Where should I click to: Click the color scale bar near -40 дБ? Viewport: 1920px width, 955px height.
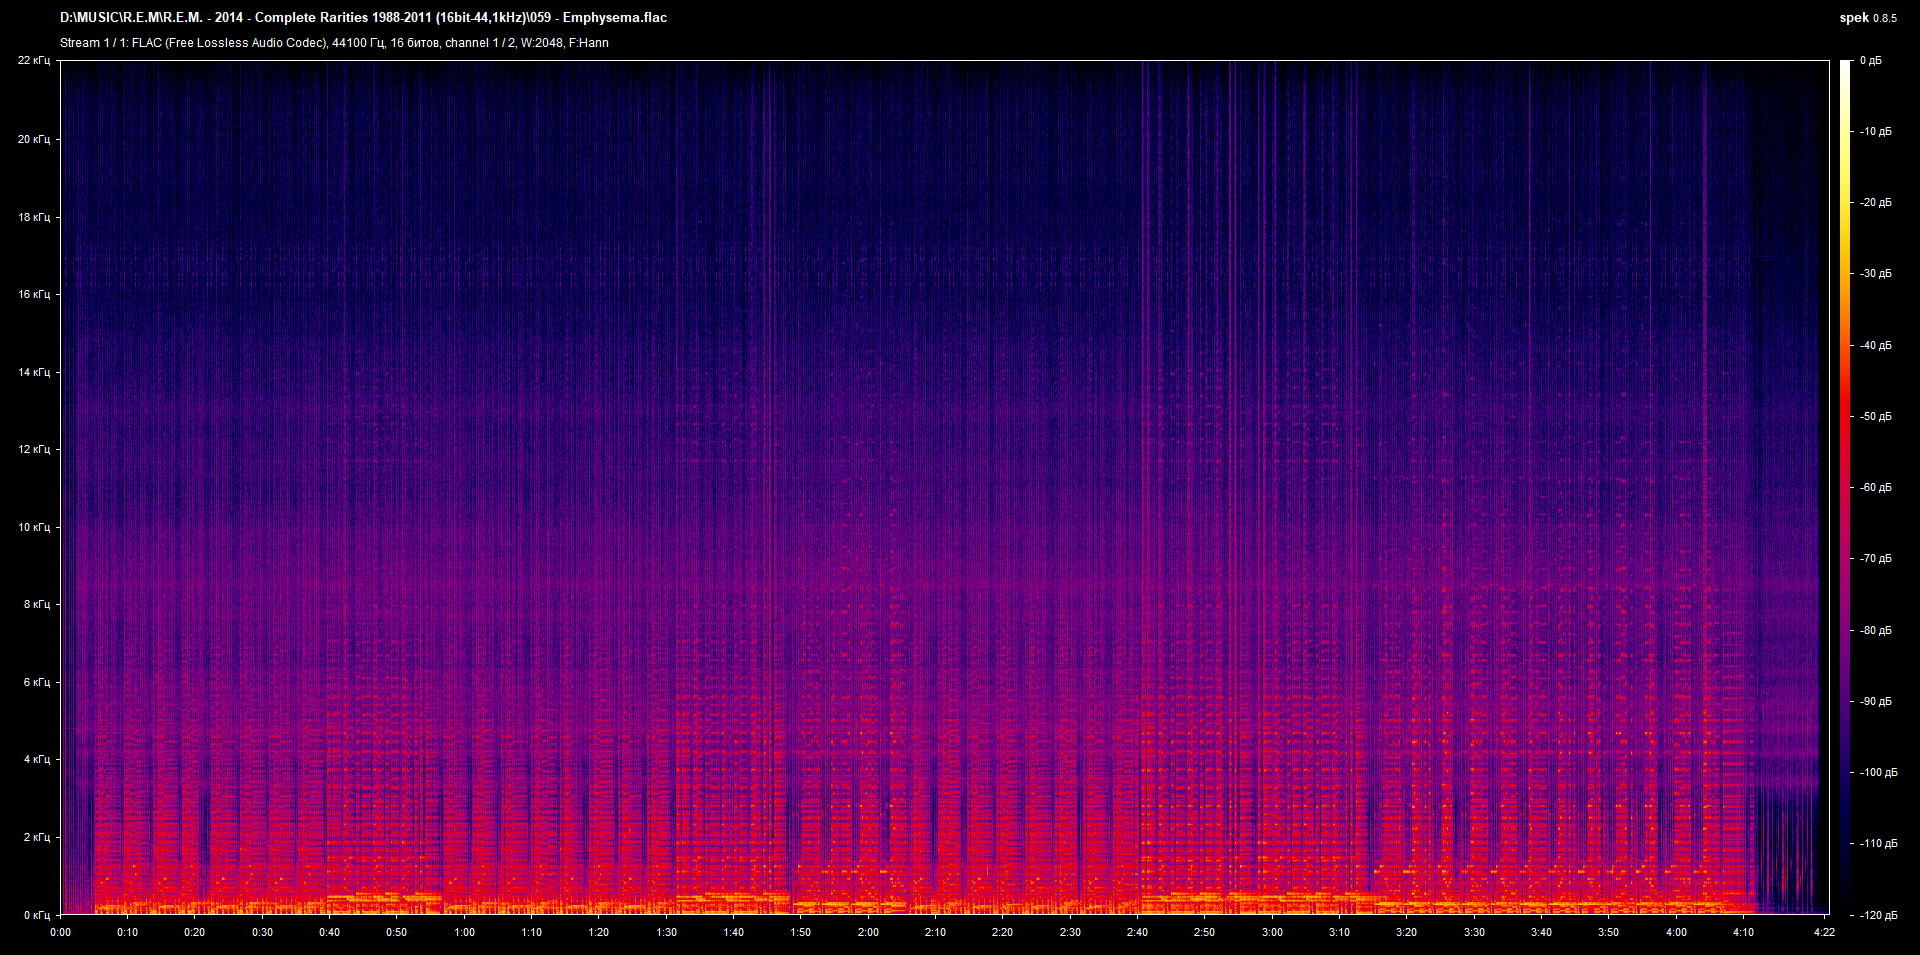click(x=1845, y=345)
